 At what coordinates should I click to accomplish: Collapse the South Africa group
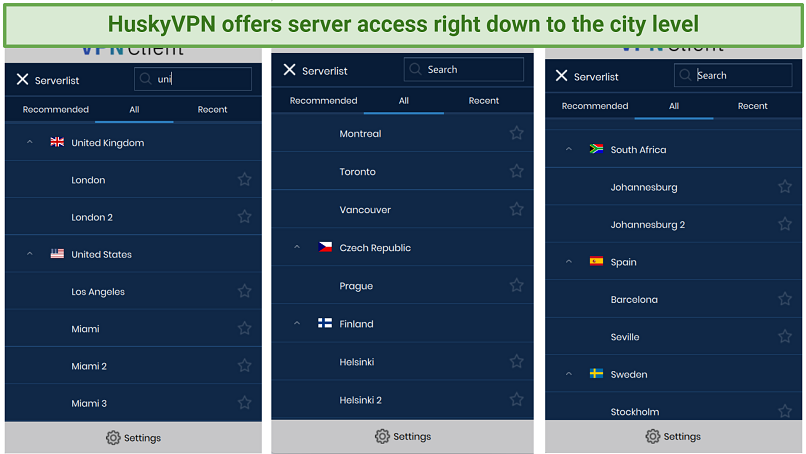(569, 149)
